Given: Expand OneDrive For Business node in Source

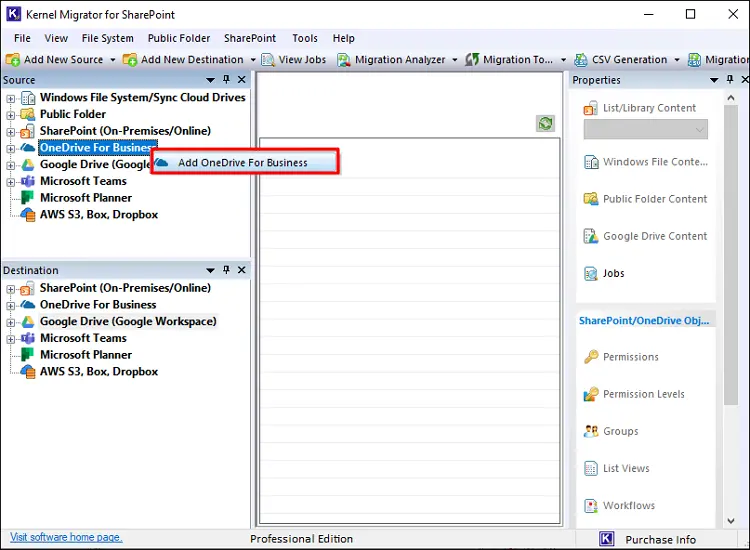Looking at the screenshot, I should pos(11,149).
